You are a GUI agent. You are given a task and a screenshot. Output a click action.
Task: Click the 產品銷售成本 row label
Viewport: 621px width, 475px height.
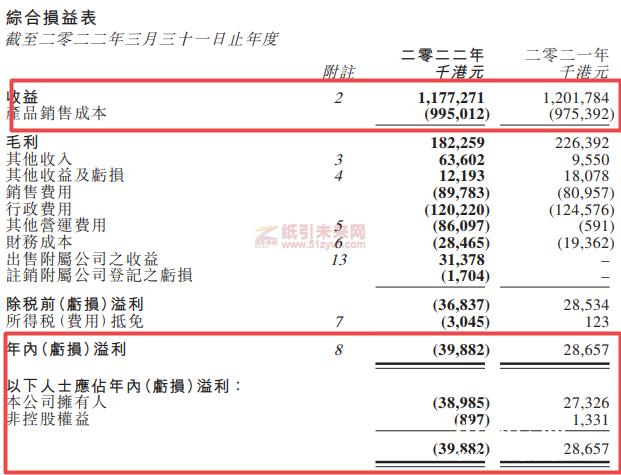57,114
